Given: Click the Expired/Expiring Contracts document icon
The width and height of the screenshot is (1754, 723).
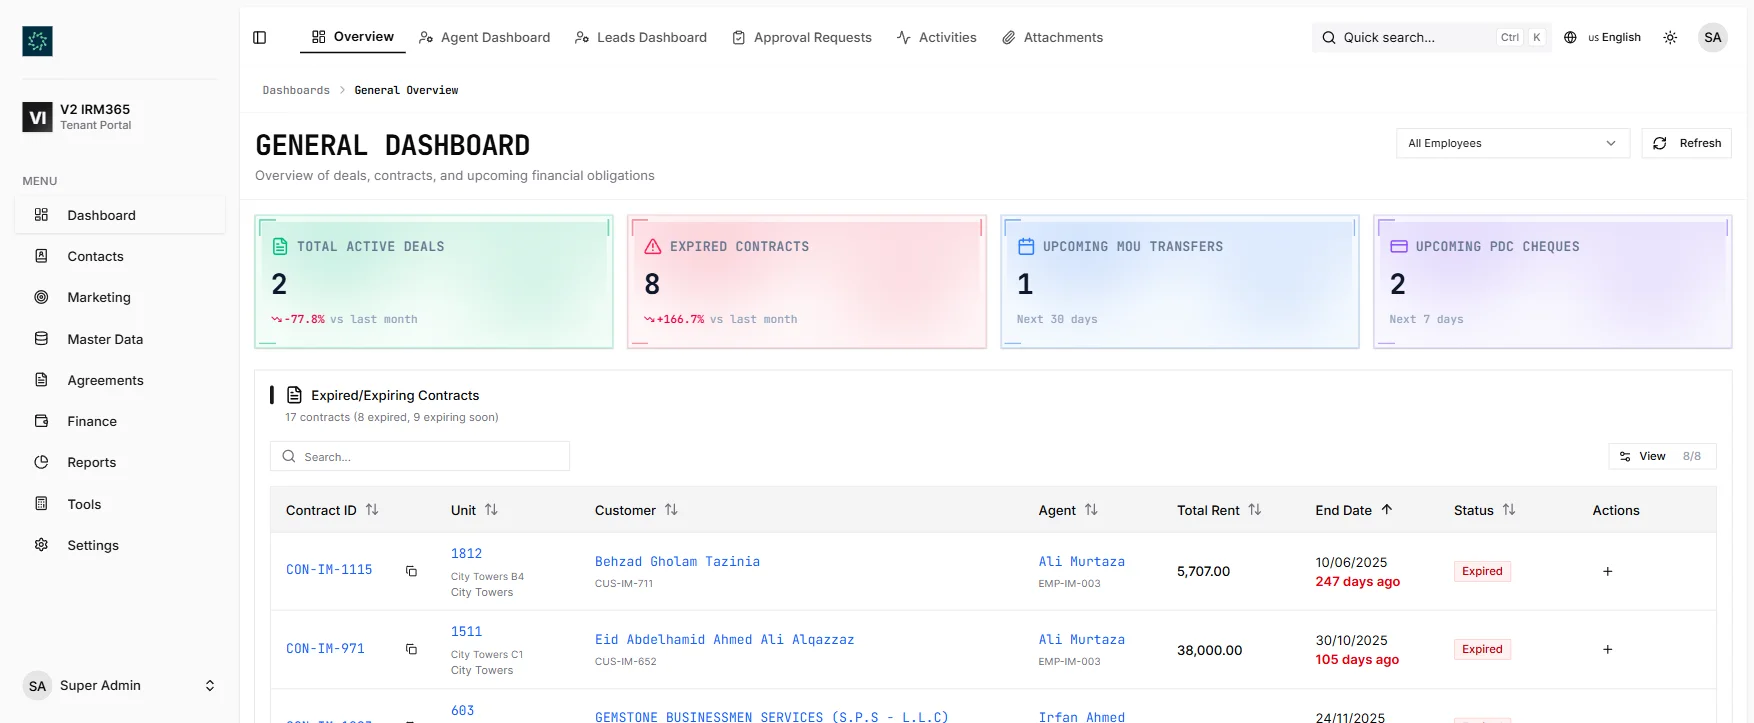Looking at the screenshot, I should pyautogui.click(x=294, y=395).
